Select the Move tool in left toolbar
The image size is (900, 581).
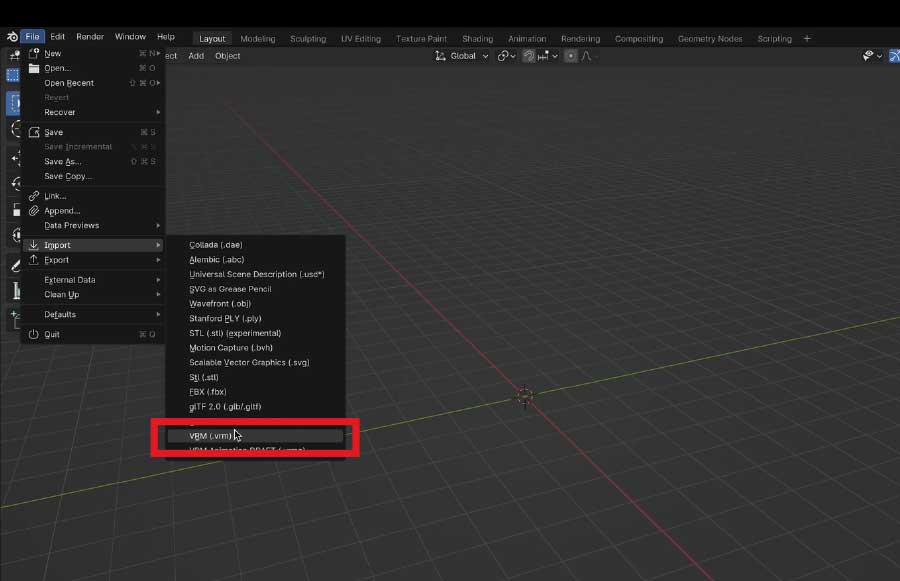(15, 158)
